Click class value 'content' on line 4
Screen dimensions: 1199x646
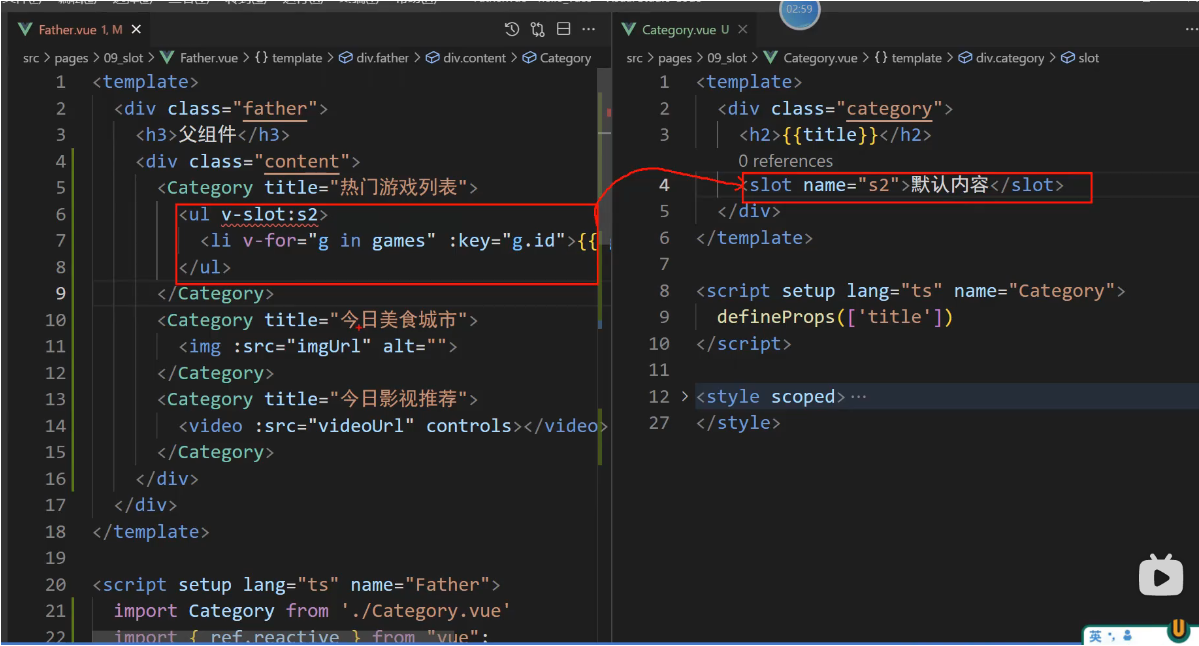pyautogui.click(x=302, y=161)
